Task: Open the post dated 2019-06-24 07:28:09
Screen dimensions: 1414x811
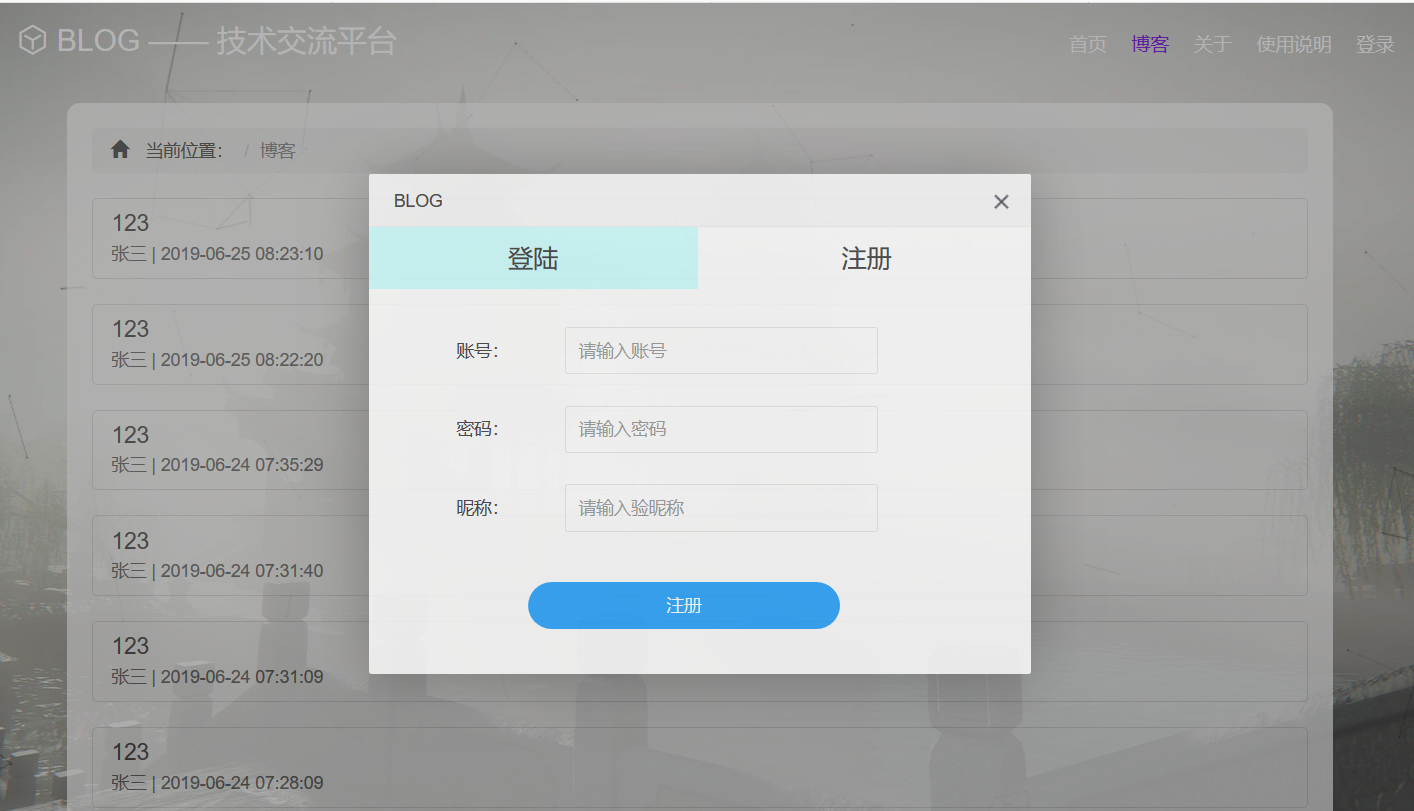Action: coord(699,768)
